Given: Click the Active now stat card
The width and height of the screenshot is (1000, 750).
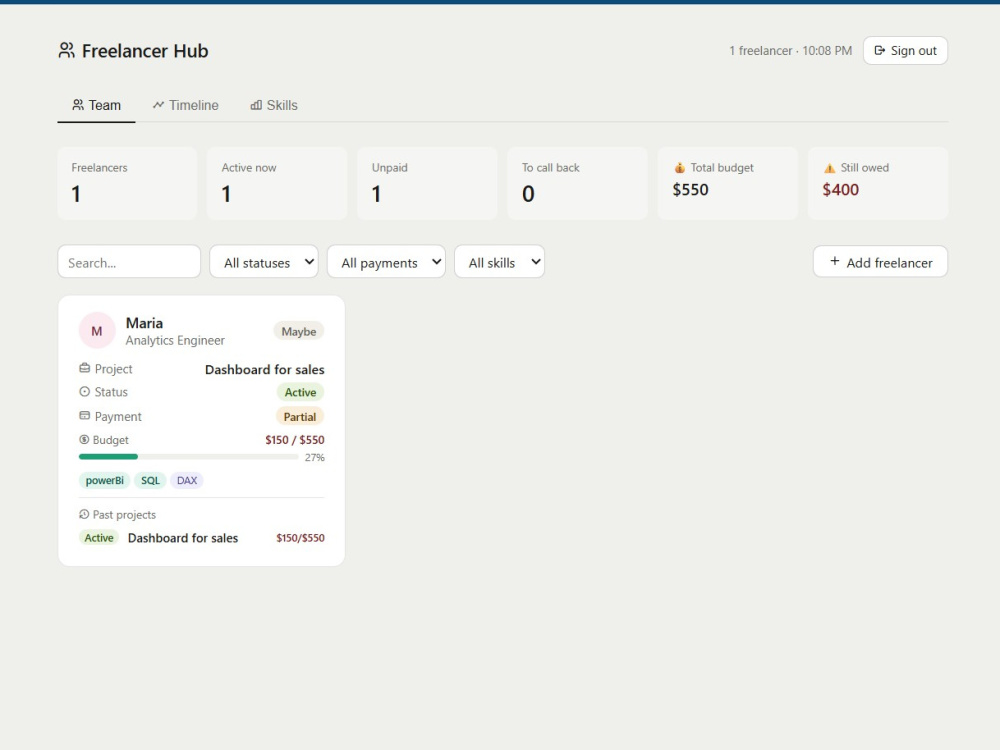Looking at the screenshot, I should coord(277,184).
